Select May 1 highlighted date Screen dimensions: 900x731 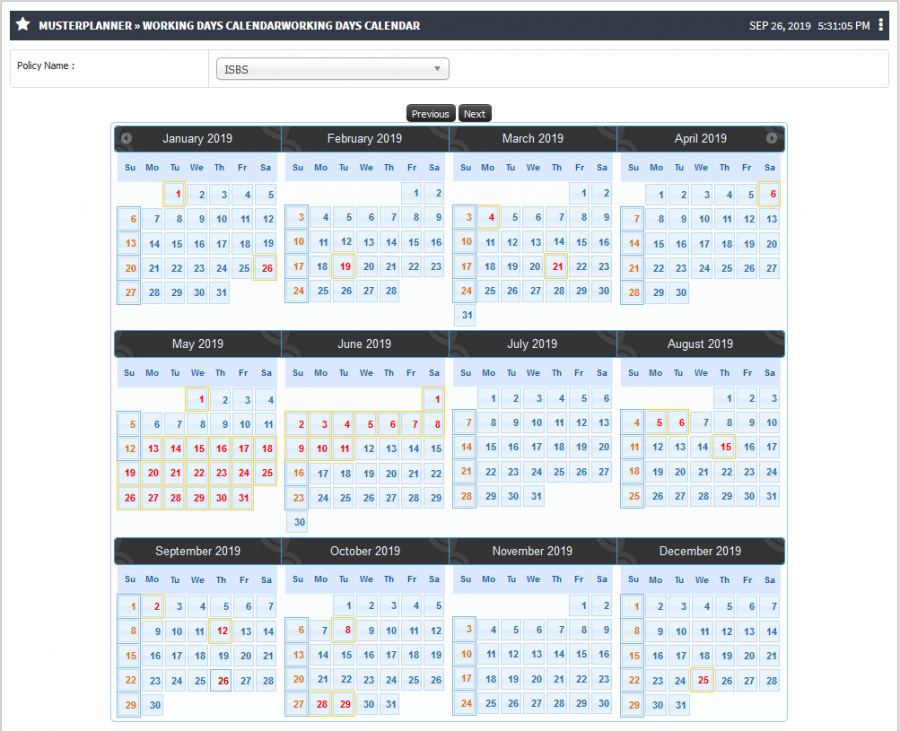point(197,399)
